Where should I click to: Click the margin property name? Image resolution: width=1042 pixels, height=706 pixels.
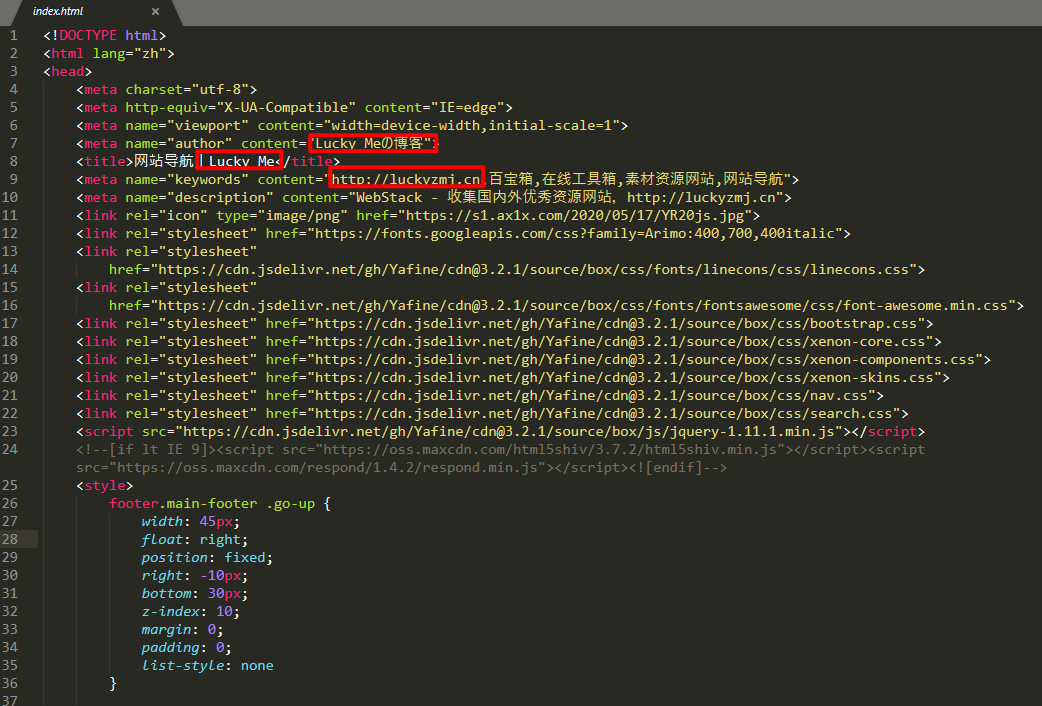click(166, 628)
